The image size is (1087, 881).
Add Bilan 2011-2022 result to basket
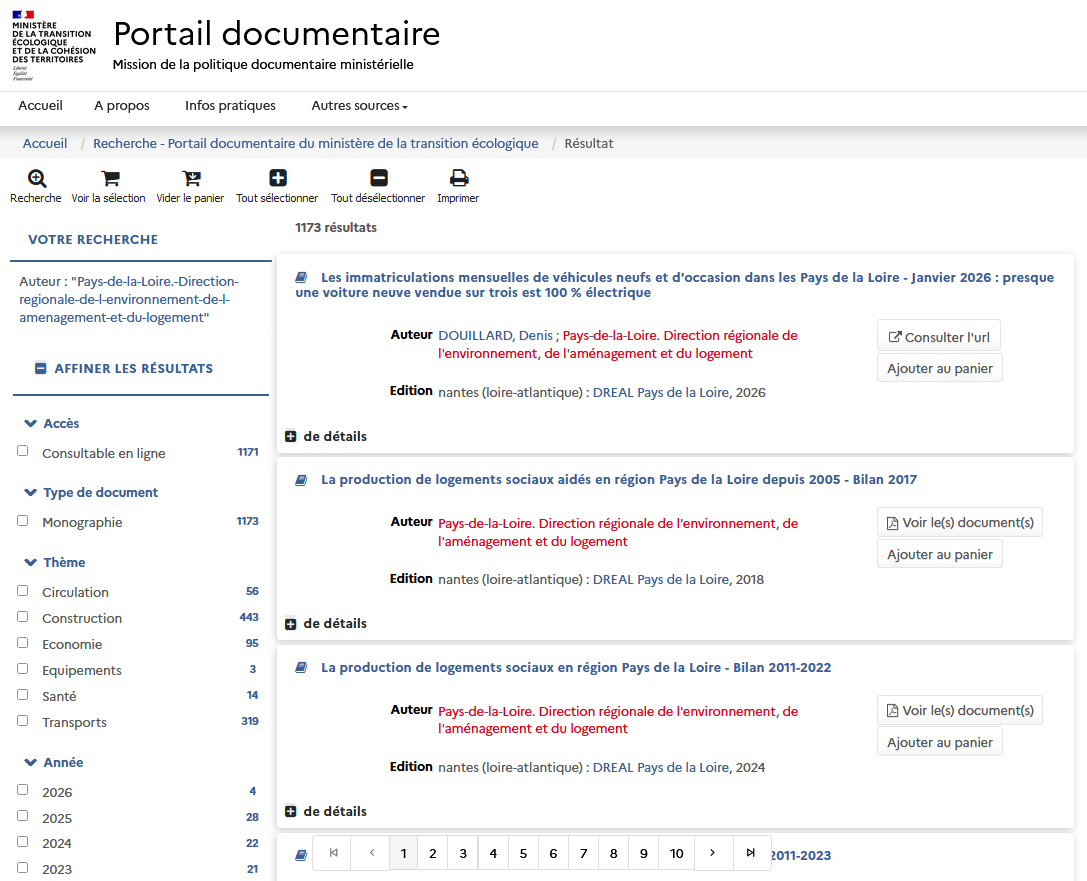[x=939, y=742]
